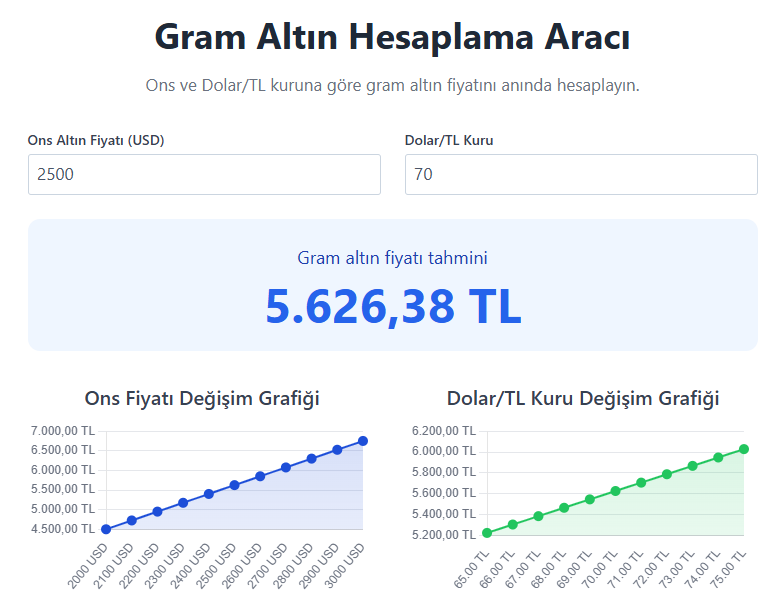784x614 pixels.
Task: Pick the 2800 USD blue data point
Action: (x=312, y=459)
